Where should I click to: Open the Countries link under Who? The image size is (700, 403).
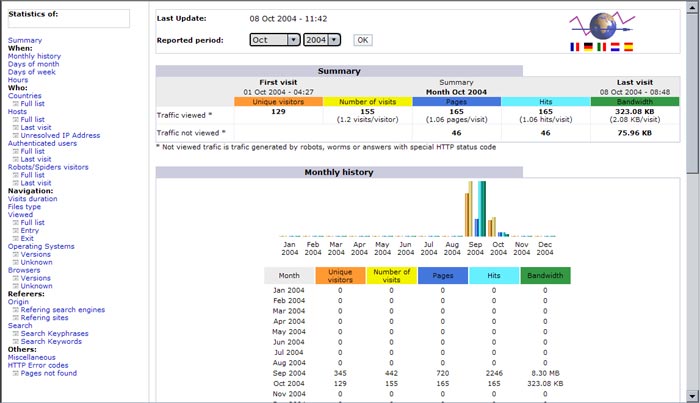click(25, 96)
